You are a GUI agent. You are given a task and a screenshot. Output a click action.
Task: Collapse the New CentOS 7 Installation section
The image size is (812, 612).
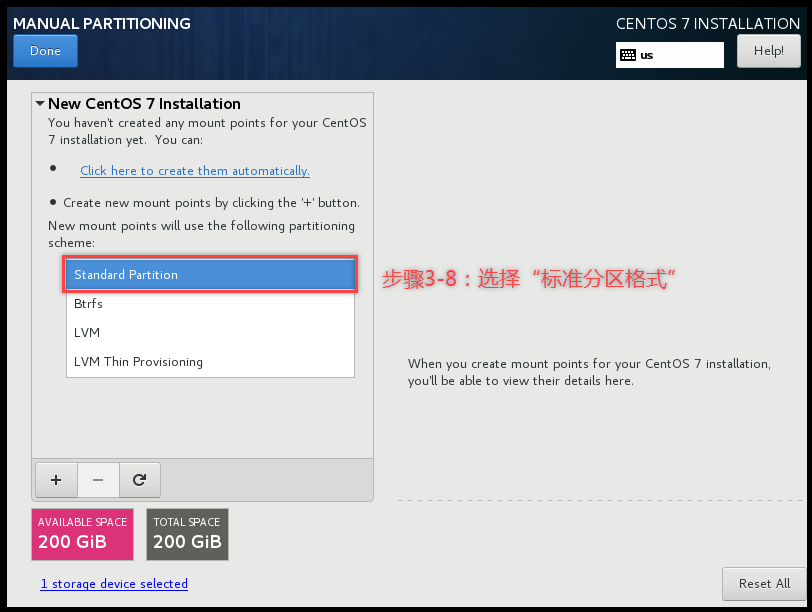pyautogui.click(x=40, y=104)
